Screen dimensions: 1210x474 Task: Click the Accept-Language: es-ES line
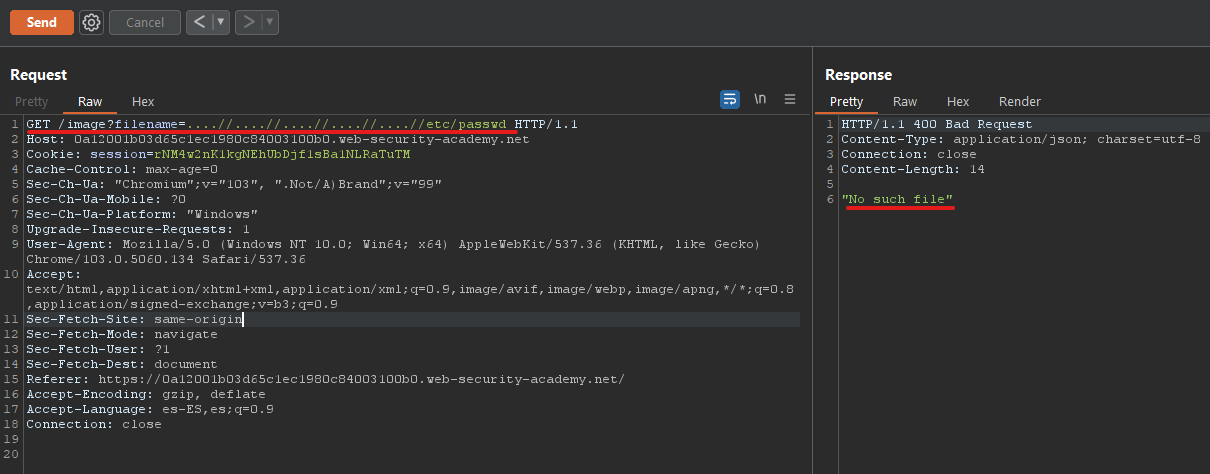(150, 409)
